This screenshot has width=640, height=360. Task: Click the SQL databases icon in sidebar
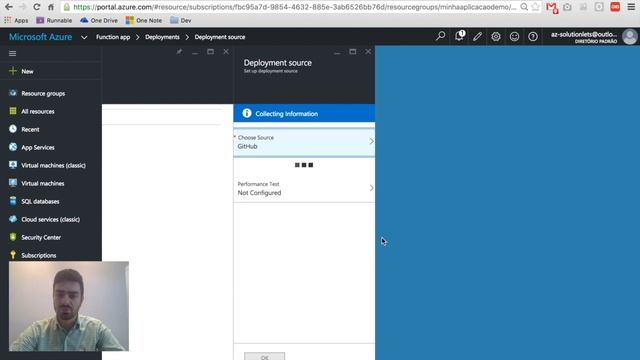tap(13, 201)
